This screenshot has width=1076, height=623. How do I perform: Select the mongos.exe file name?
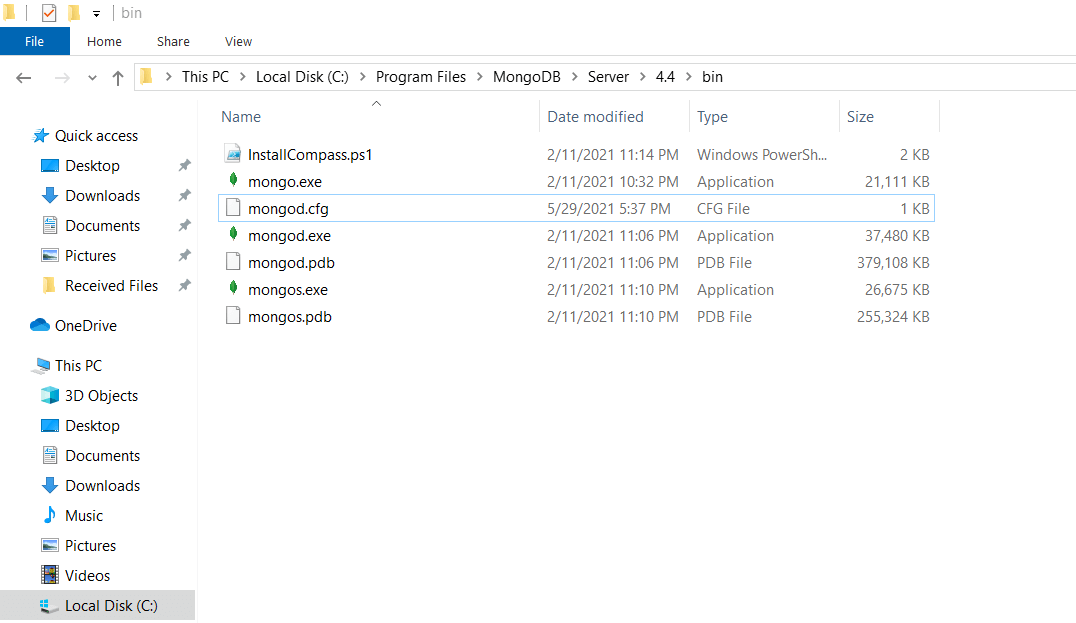point(288,290)
